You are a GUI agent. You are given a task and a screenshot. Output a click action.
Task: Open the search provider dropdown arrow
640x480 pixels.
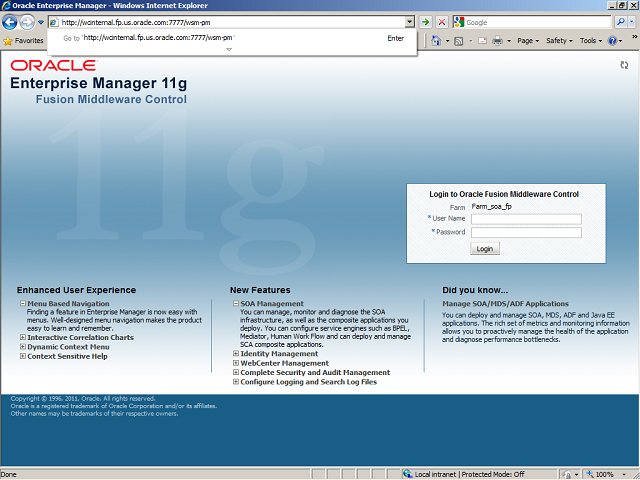click(632, 22)
